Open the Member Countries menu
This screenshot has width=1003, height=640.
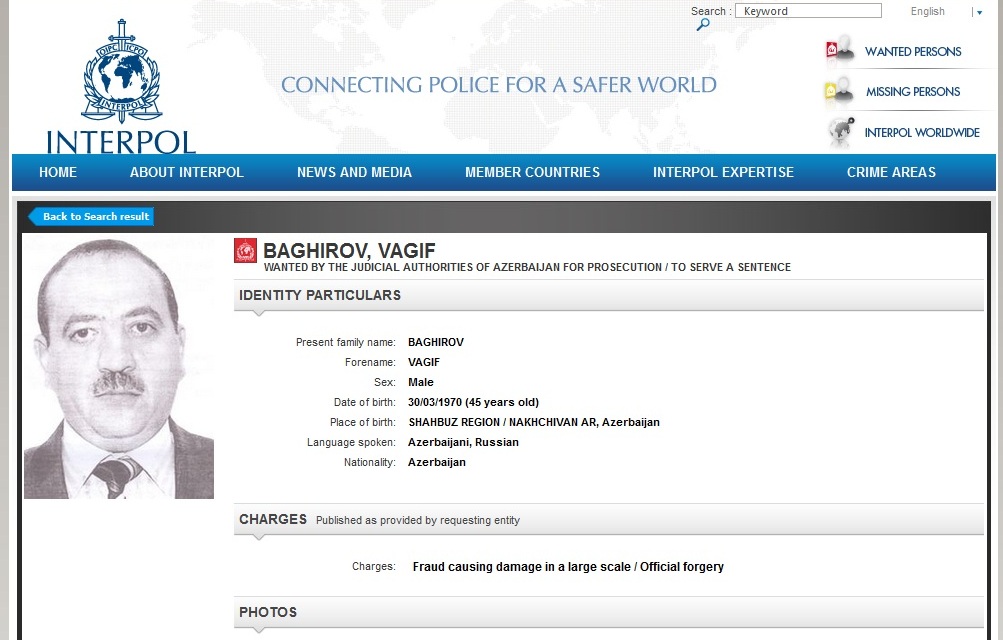click(x=532, y=172)
